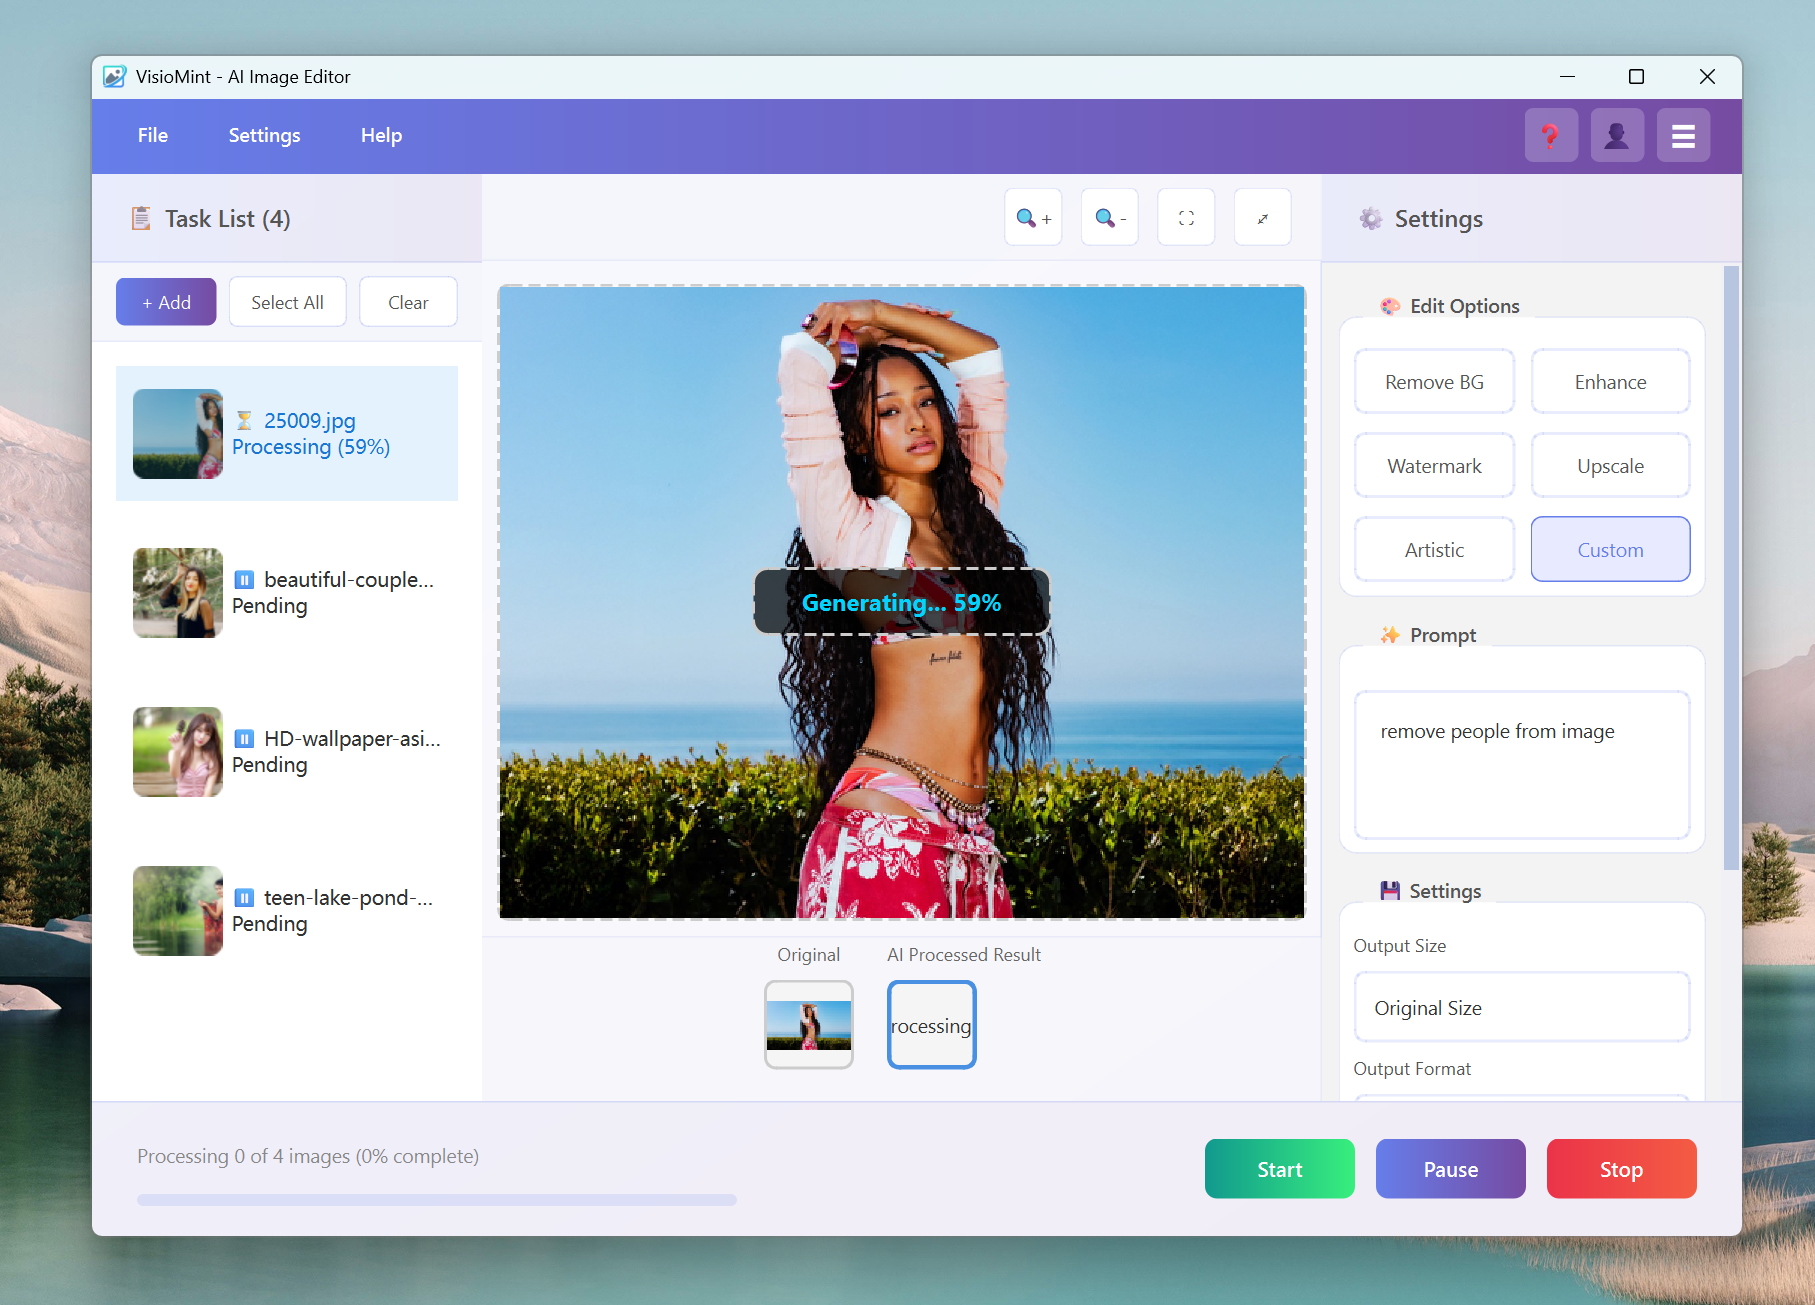The width and height of the screenshot is (1815, 1305).
Task: Open help with the red question mark icon
Action: click(x=1550, y=136)
